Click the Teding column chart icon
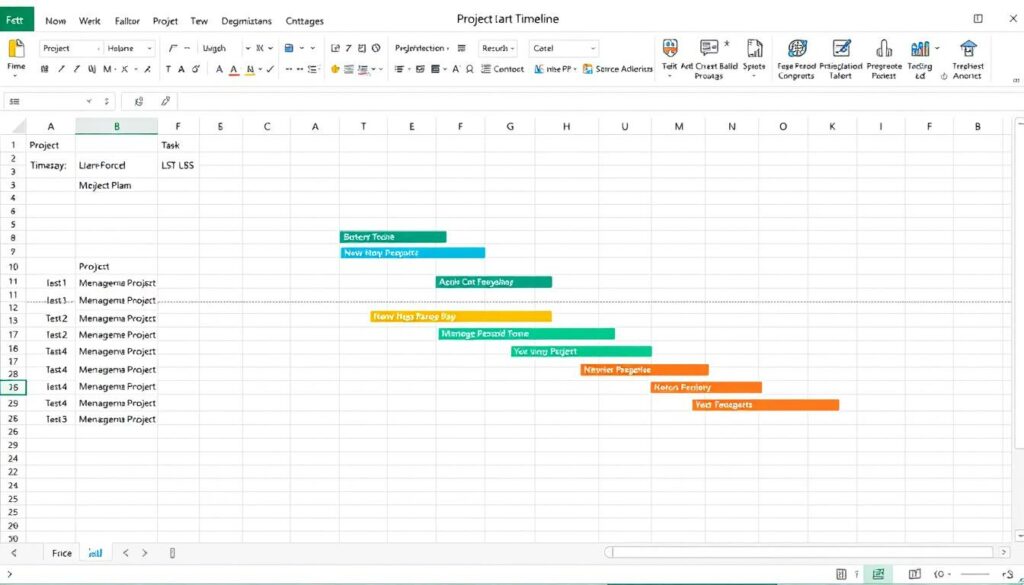Image resolution: width=1024 pixels, height=585 pixels. 920,48
